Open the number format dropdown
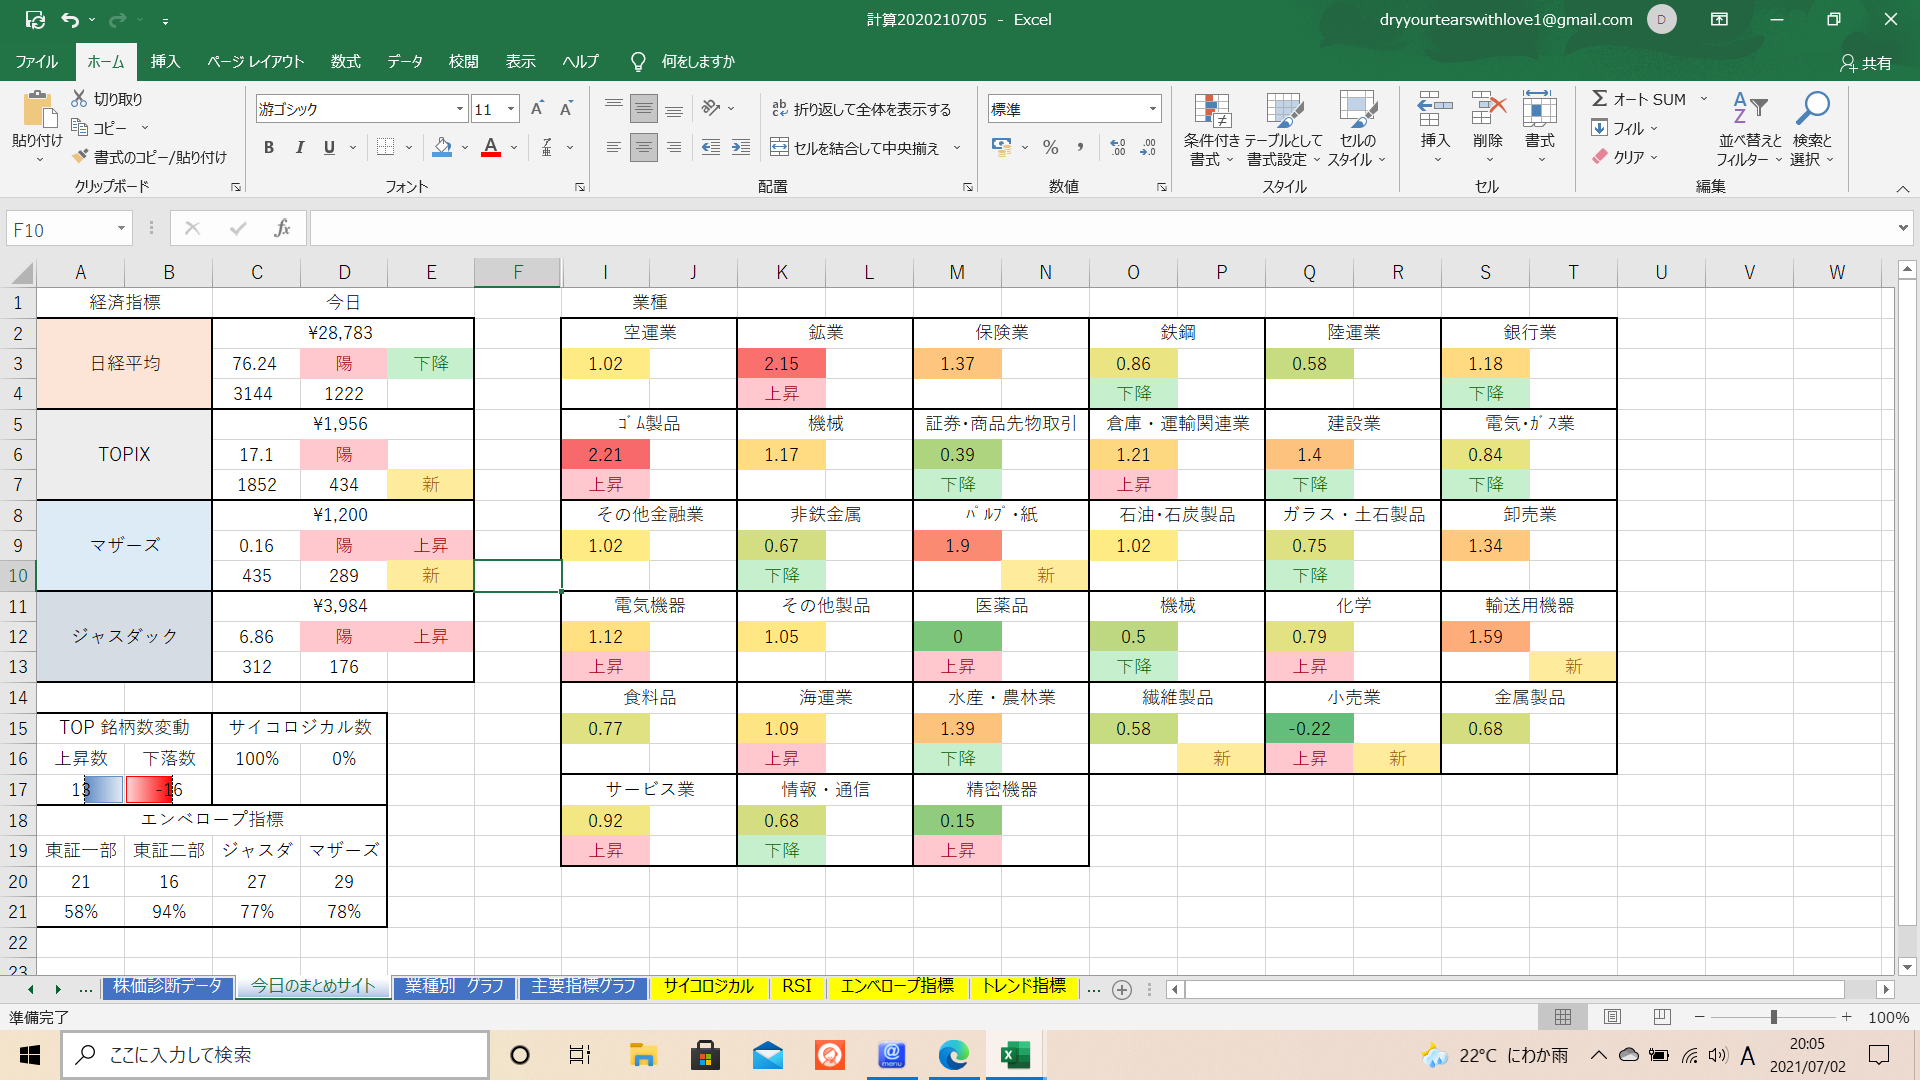The image size is (1920, 1080). pos(1152,109)
